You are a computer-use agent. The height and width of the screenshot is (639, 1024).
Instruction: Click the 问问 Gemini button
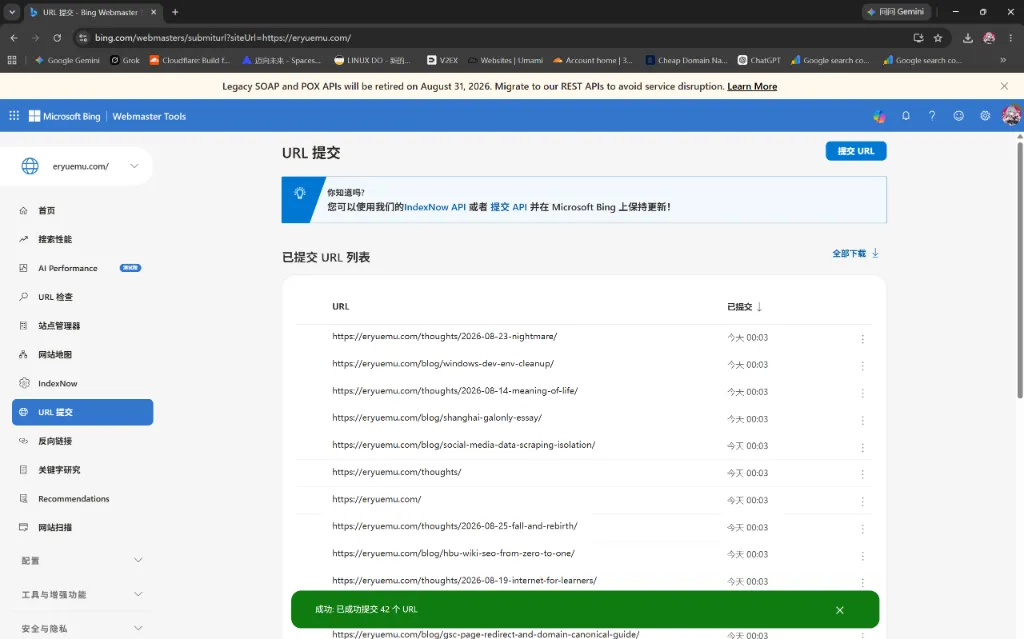pos(896,12)
